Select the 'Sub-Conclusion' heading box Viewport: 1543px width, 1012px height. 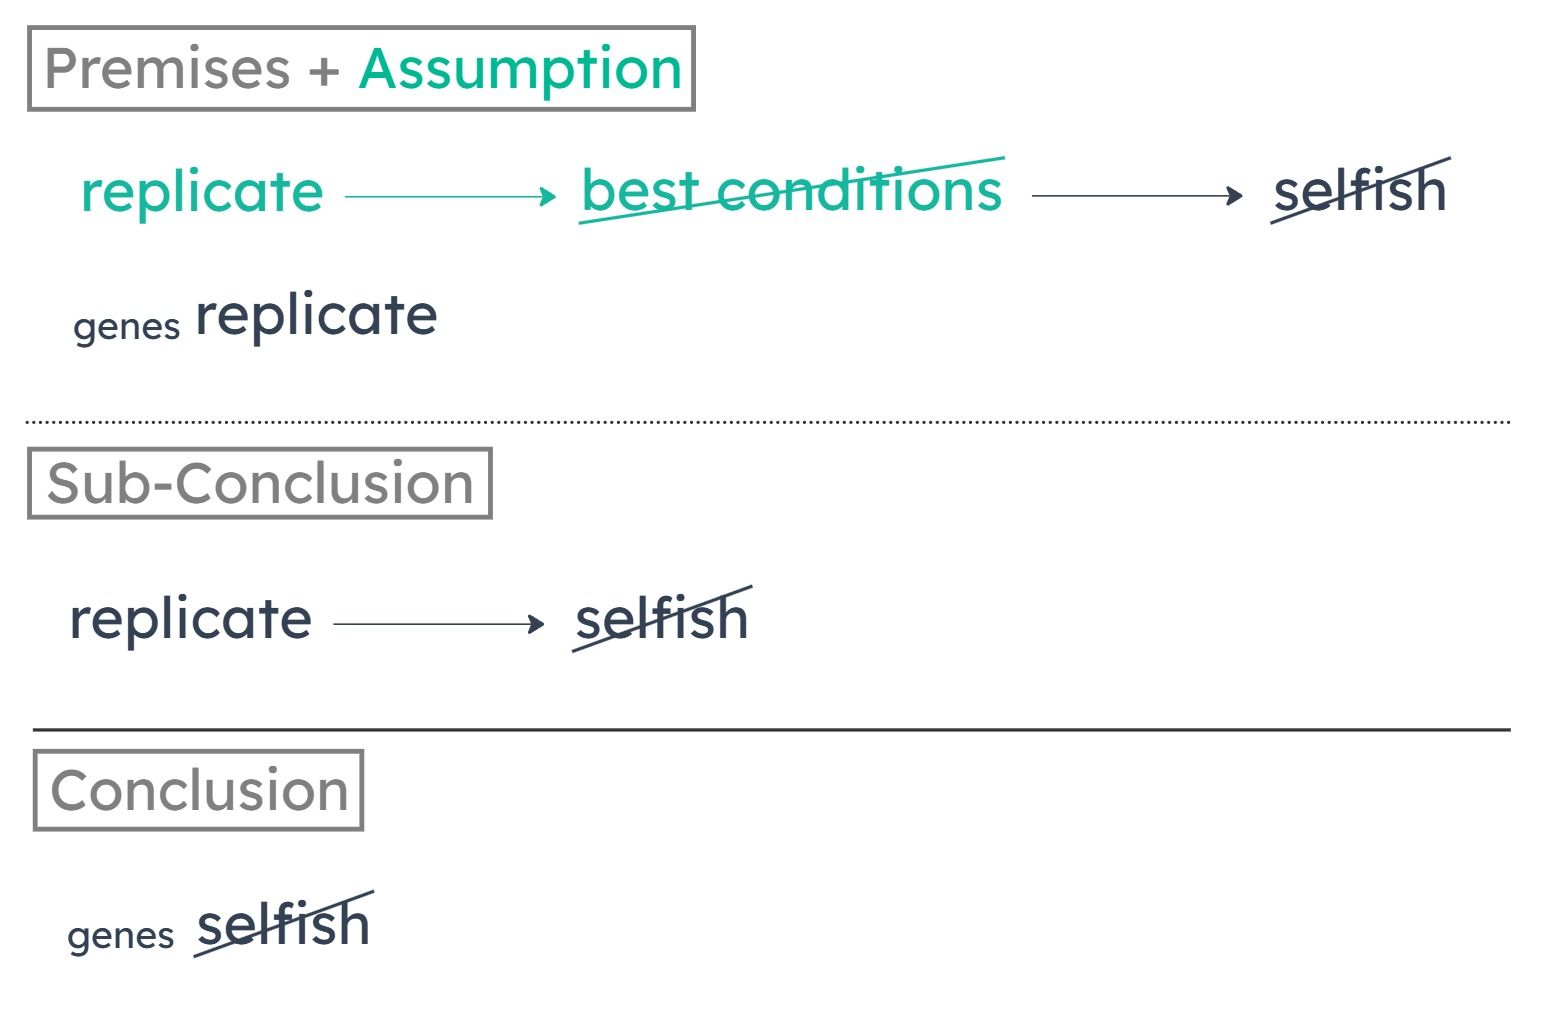[x=260, y=483]
